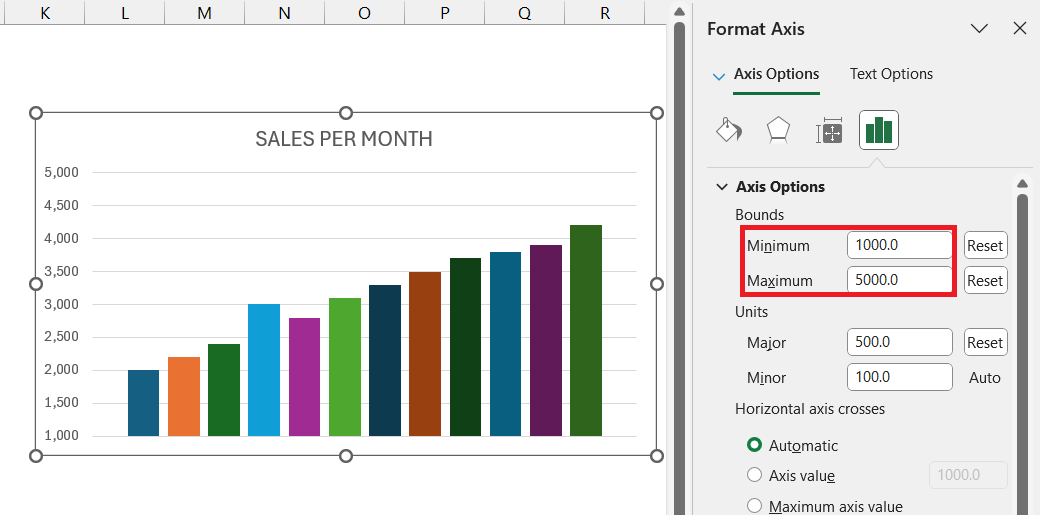
Task: Reset the Maximum bound value
Action: tap(985, 280)
